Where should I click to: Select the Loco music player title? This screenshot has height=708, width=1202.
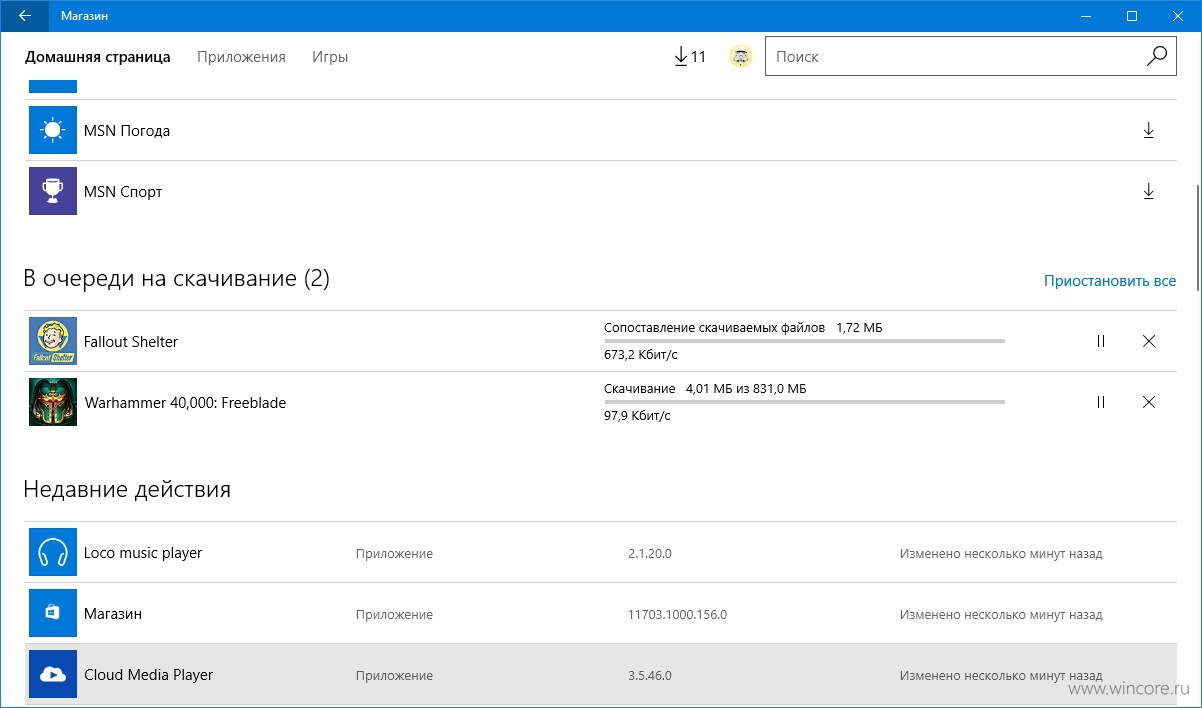pos(143,553)
